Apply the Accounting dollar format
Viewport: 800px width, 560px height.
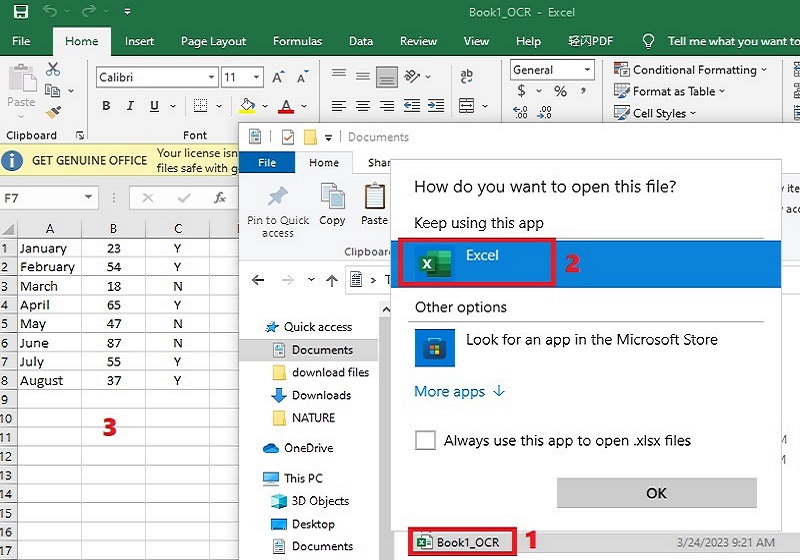click(x=521, y=91)
